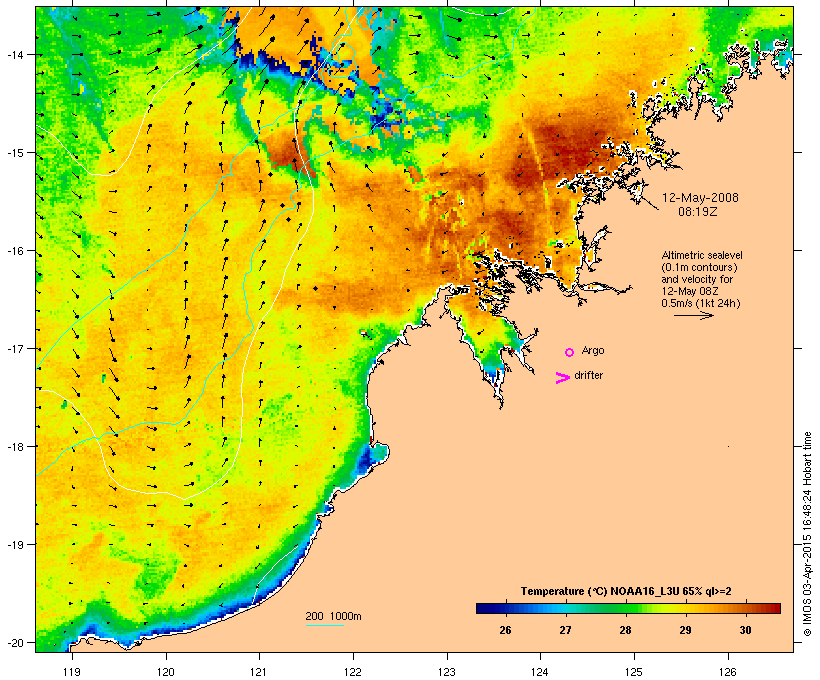Select the 'Argo' legend label
Image resolution: width=820 pixels, height=680 pixels.
pyautogui.click(x=593, y=350)
